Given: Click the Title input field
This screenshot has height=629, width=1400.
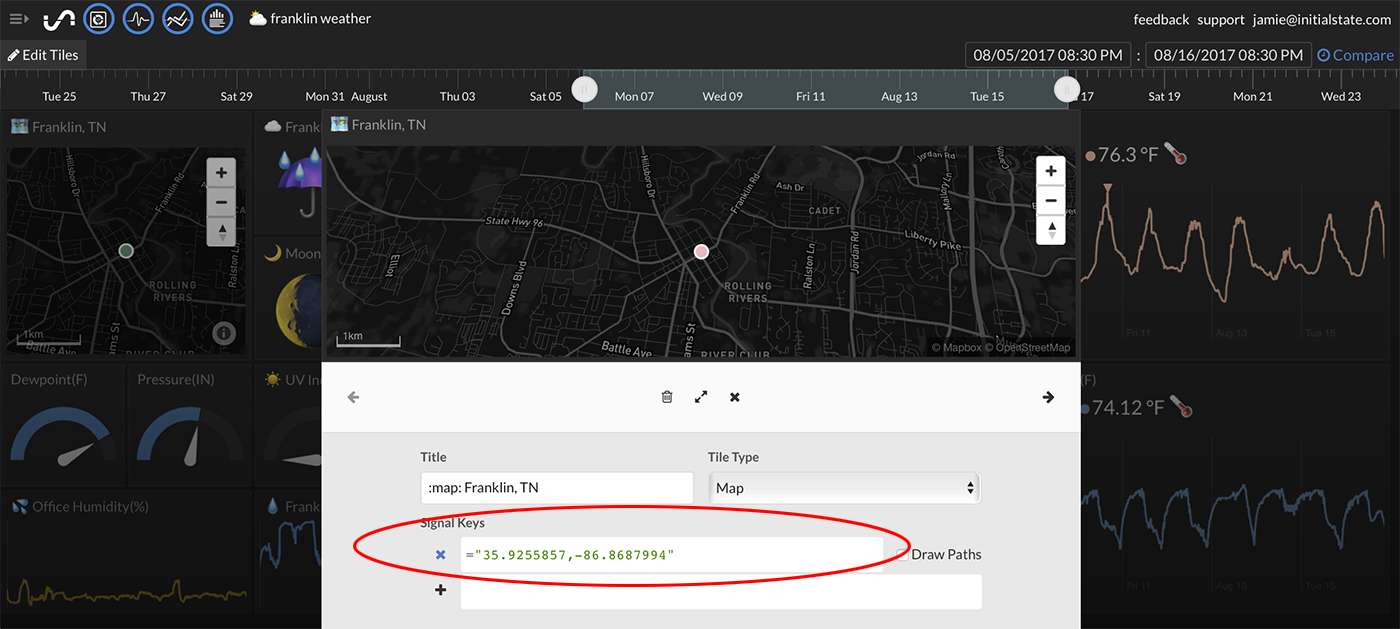Looking at the screenshot, I should click(556, 488).
